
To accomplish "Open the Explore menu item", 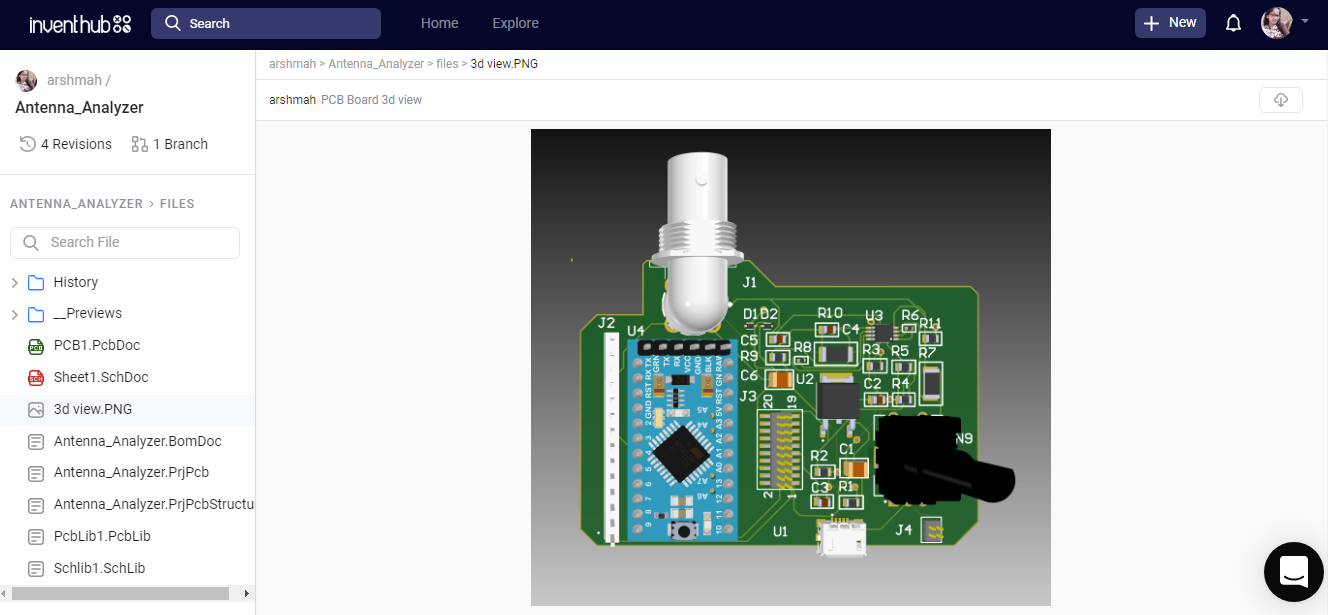I will tap(515, 22).
